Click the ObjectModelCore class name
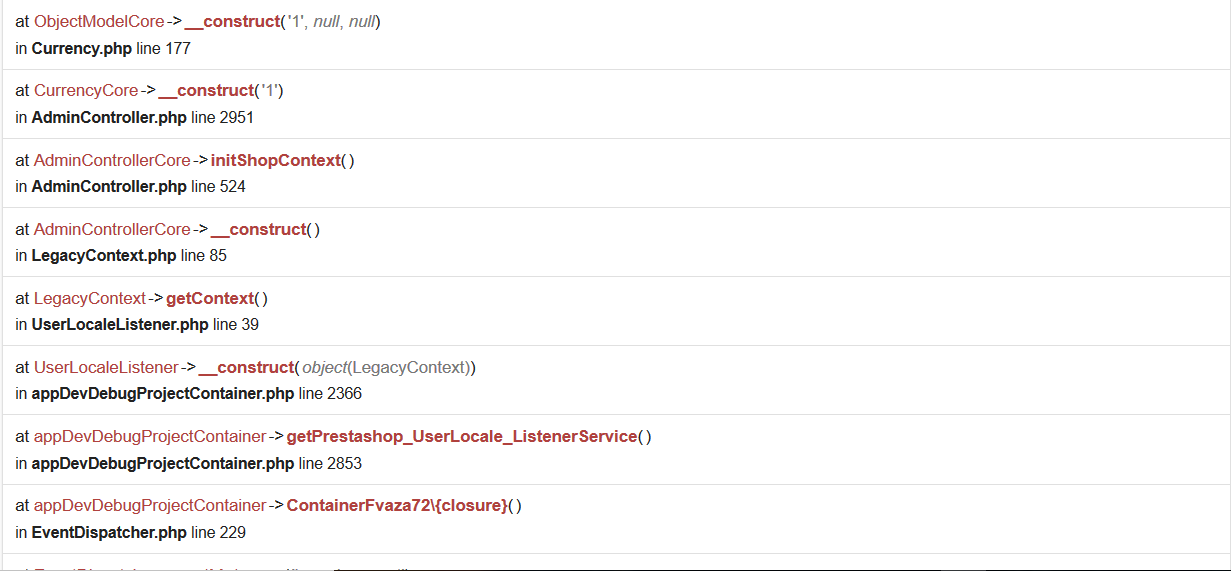Viewport: 1231px width, 571px height. tap(99, 21)
